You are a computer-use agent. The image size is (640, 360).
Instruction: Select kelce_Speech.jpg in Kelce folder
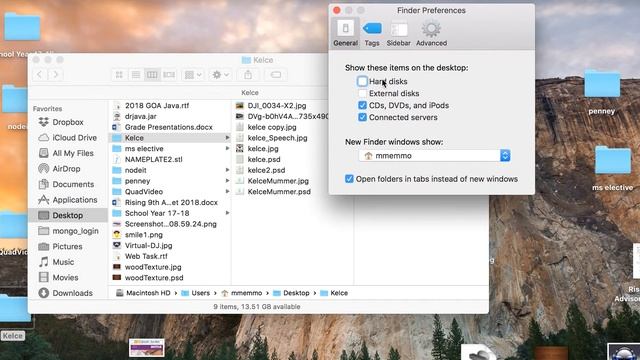click(x=277, y=138)
